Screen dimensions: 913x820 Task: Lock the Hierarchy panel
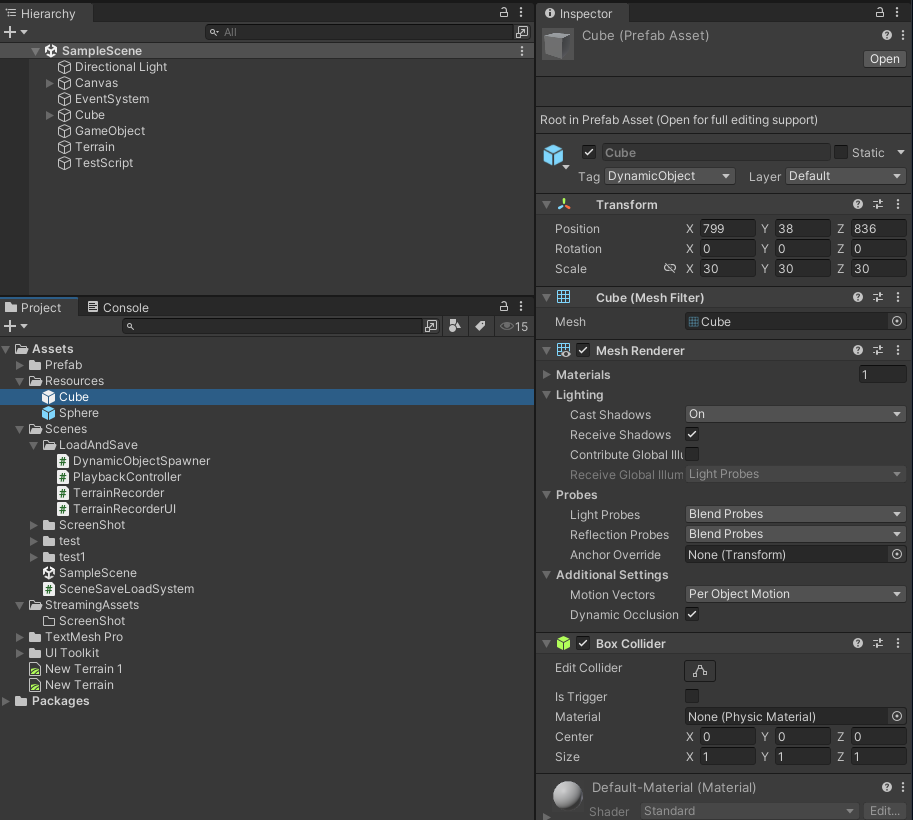point(504,12)
